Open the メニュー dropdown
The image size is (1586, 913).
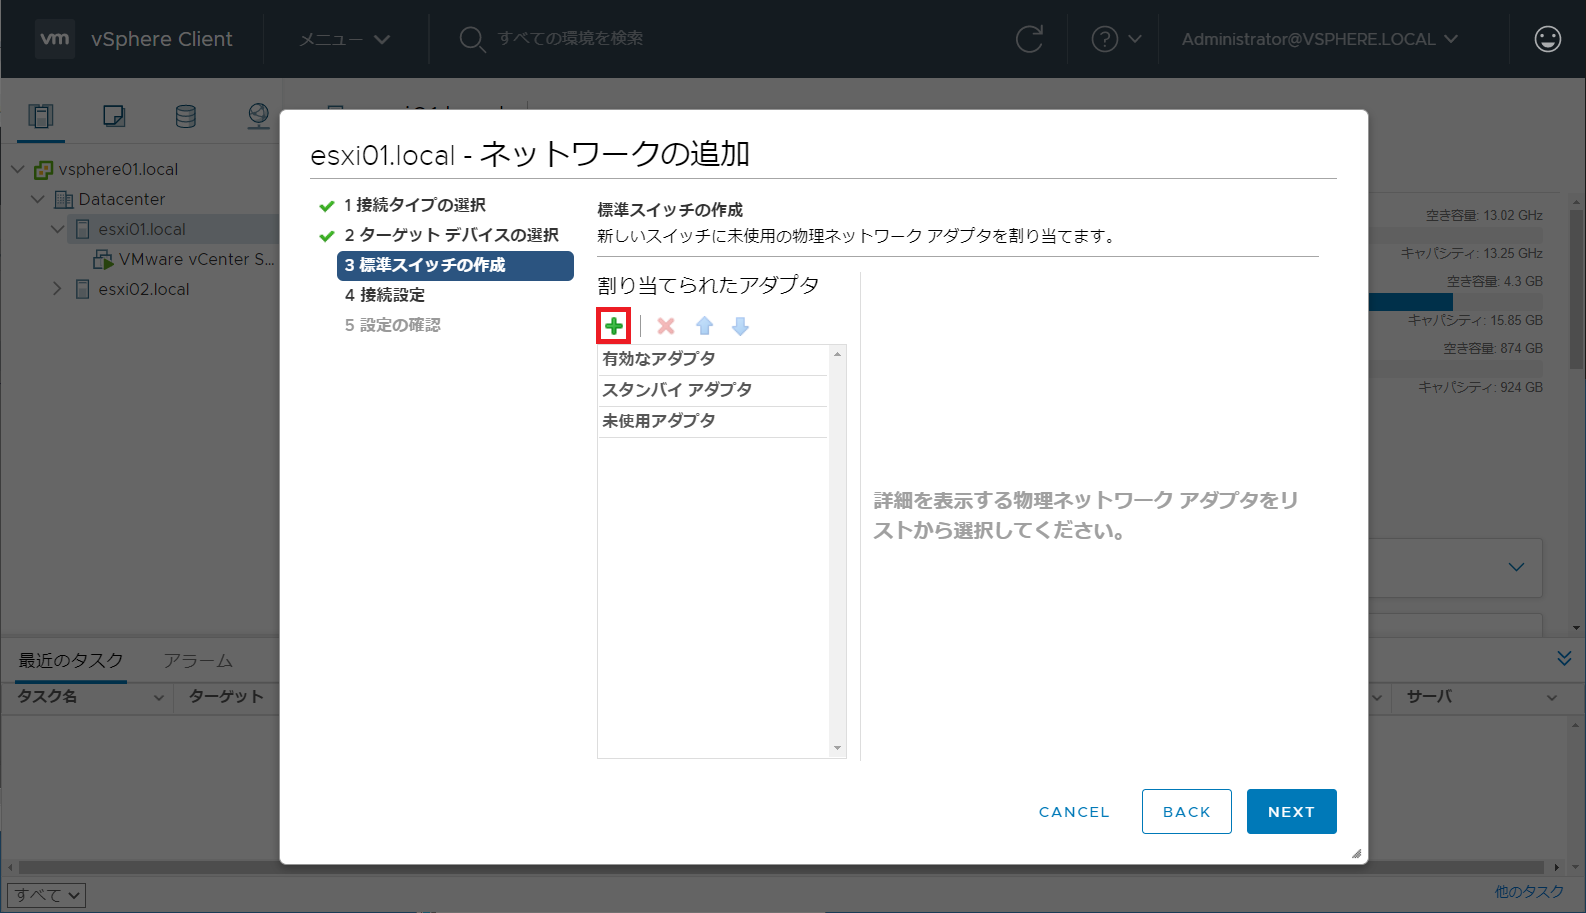coord(345,39)
